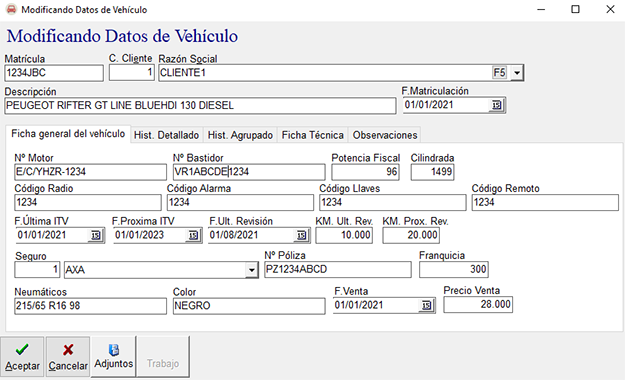
Task: Select the Ficha general del vehículo tab
Action: (68, 134)
